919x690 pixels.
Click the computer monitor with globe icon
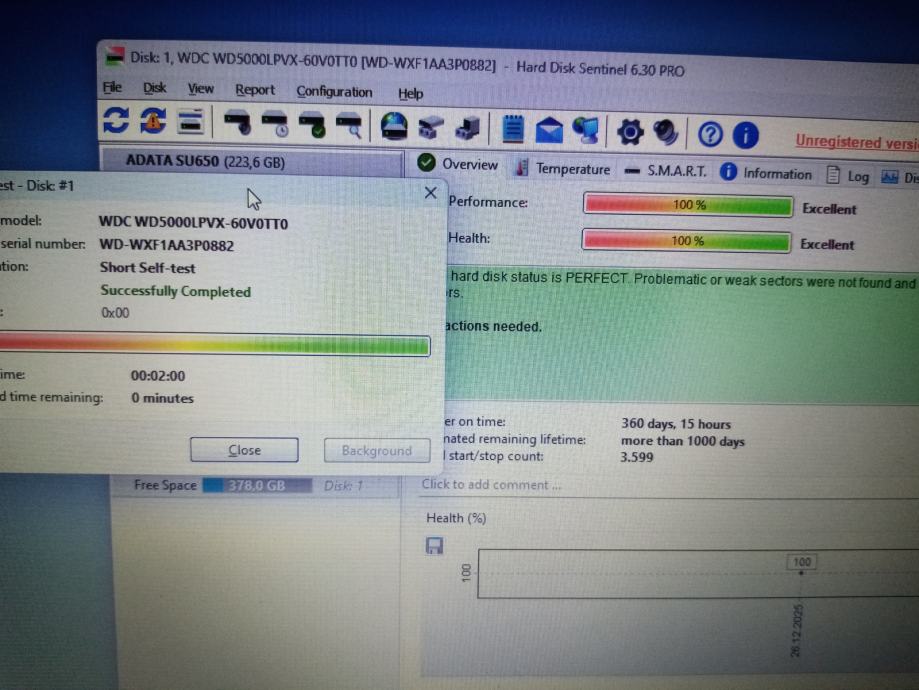[586, 131]
